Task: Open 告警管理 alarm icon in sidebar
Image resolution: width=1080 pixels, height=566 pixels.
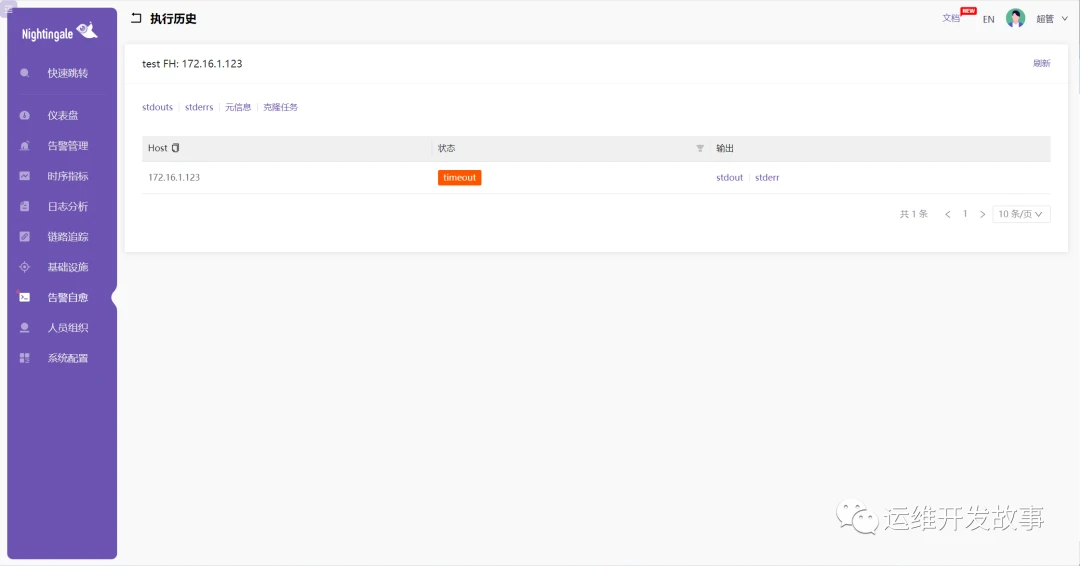Action: pos(25,146)
